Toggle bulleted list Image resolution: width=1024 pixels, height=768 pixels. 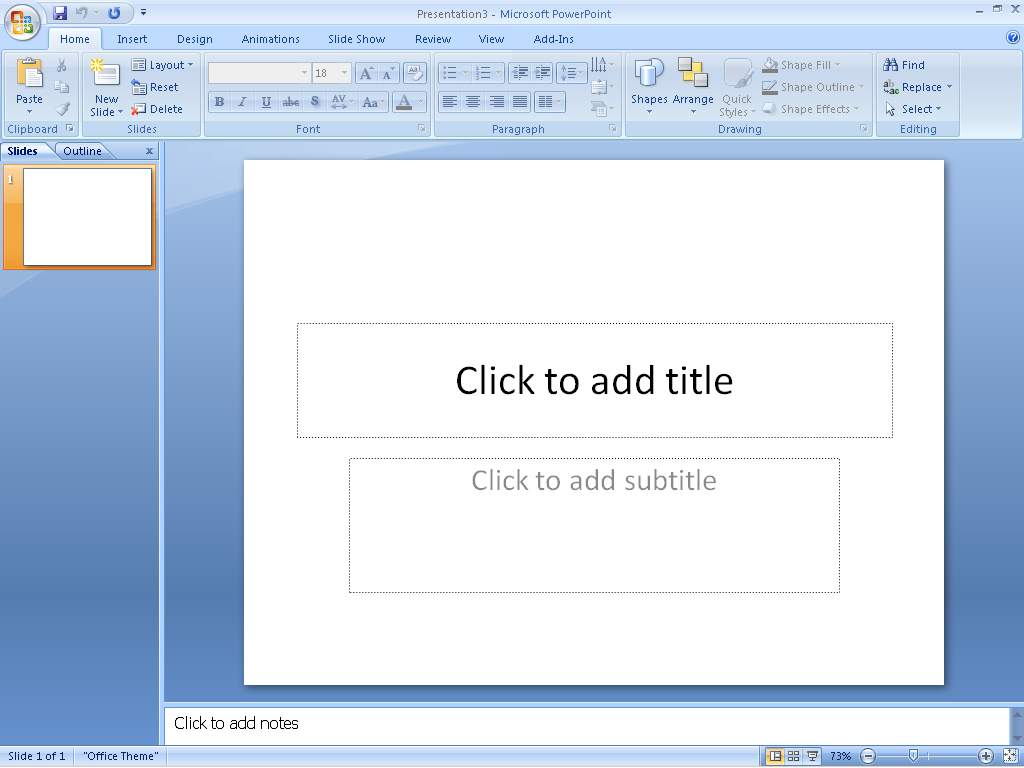[449, 72]
